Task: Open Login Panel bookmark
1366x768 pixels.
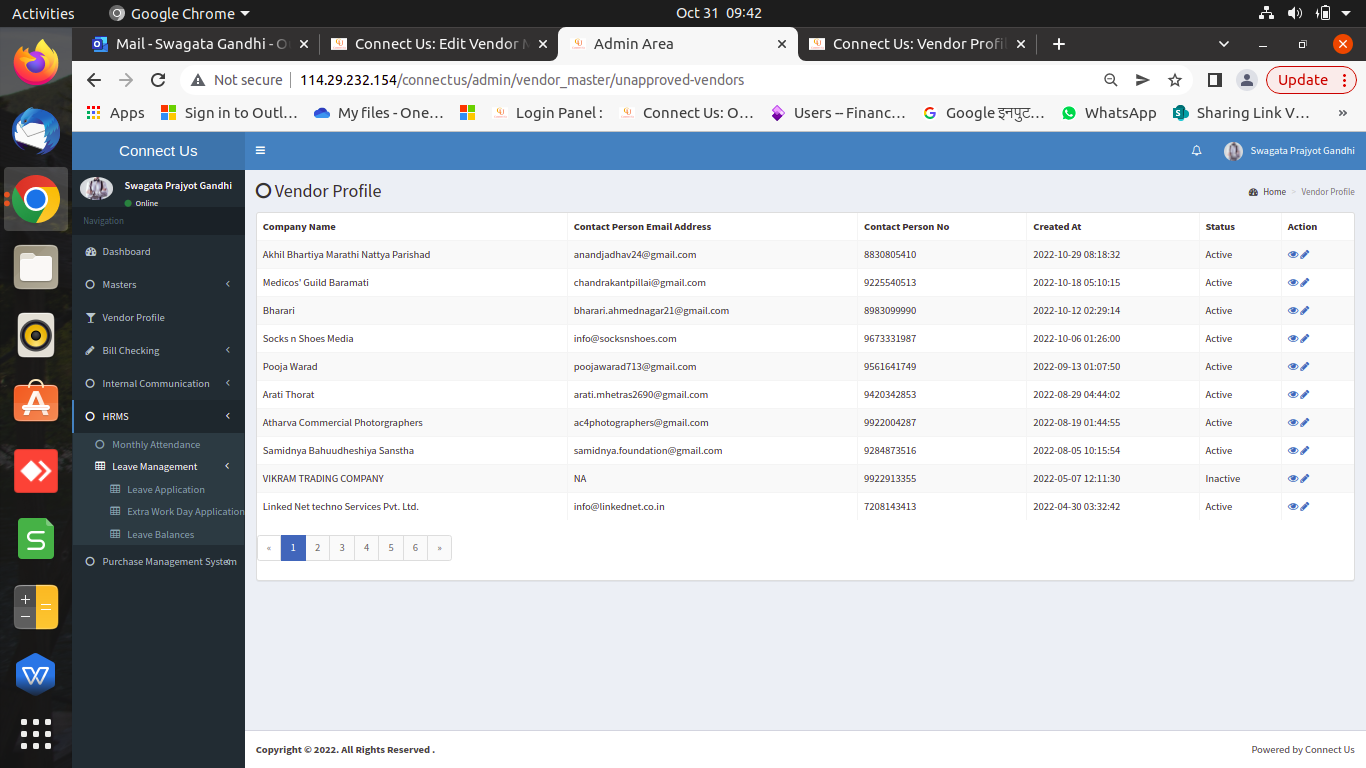Action: [x=548, y=113]
